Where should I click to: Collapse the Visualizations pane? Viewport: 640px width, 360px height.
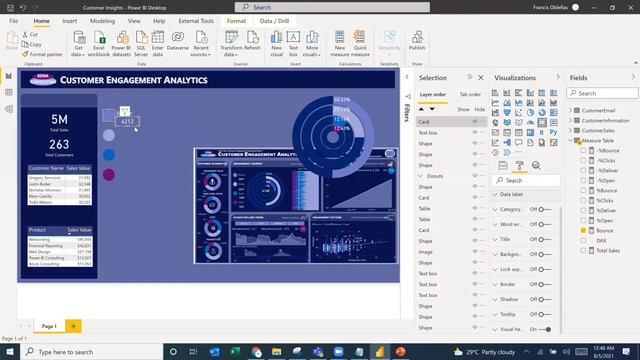pos(558,77)
